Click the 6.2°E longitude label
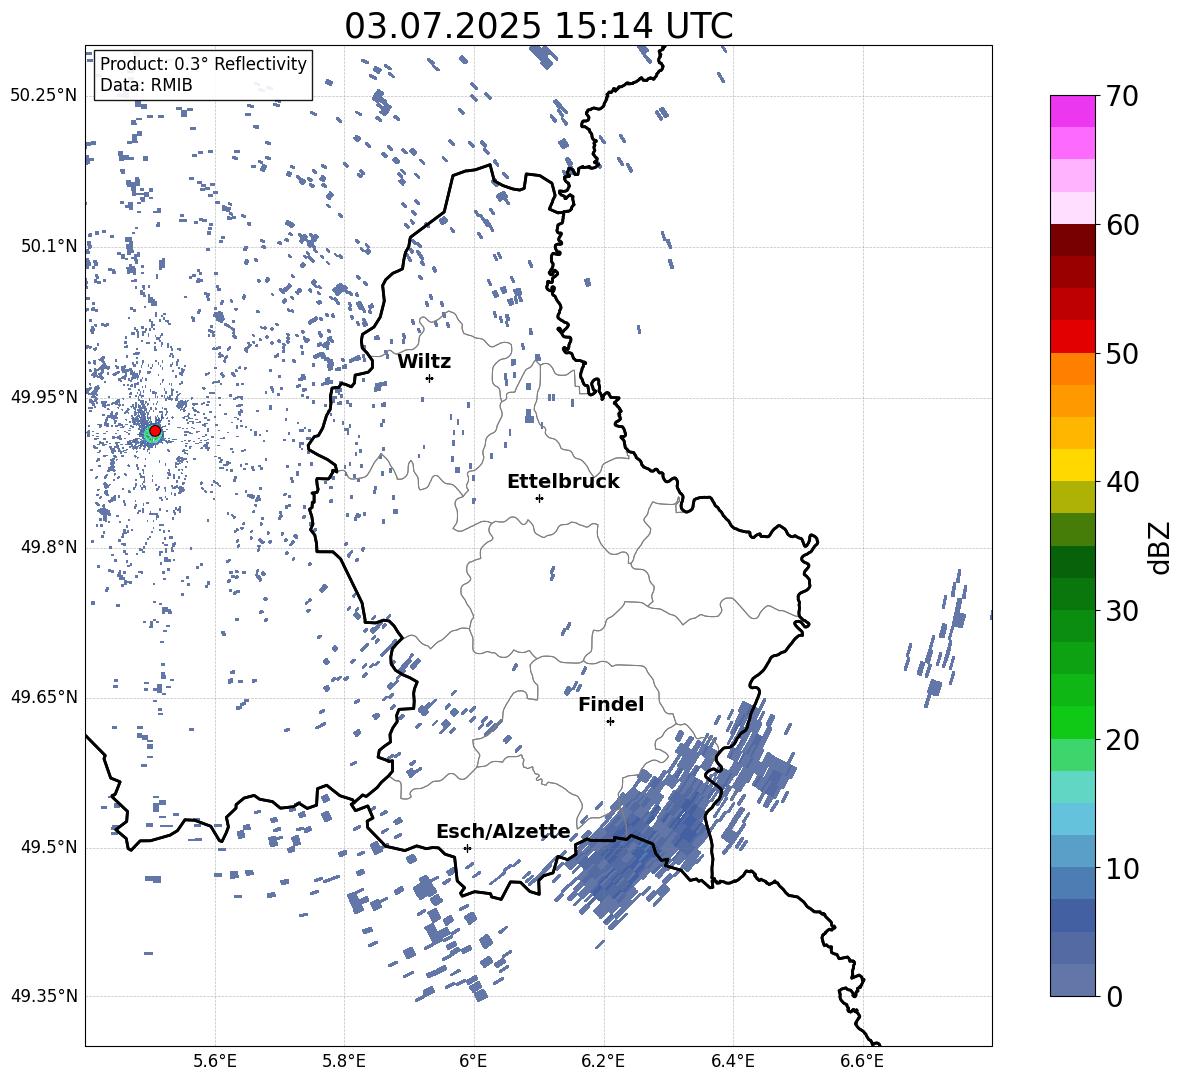Image resolution: width=1184 pixels, height=1081 pixels. click(x=603, y=1061)
